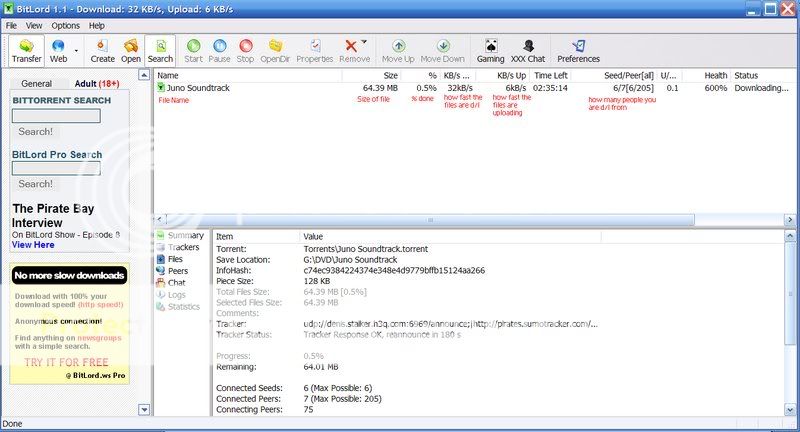
Task: Click the 02:35:14 time left cell
Action: pyautogui.click(x=550, y=88)
